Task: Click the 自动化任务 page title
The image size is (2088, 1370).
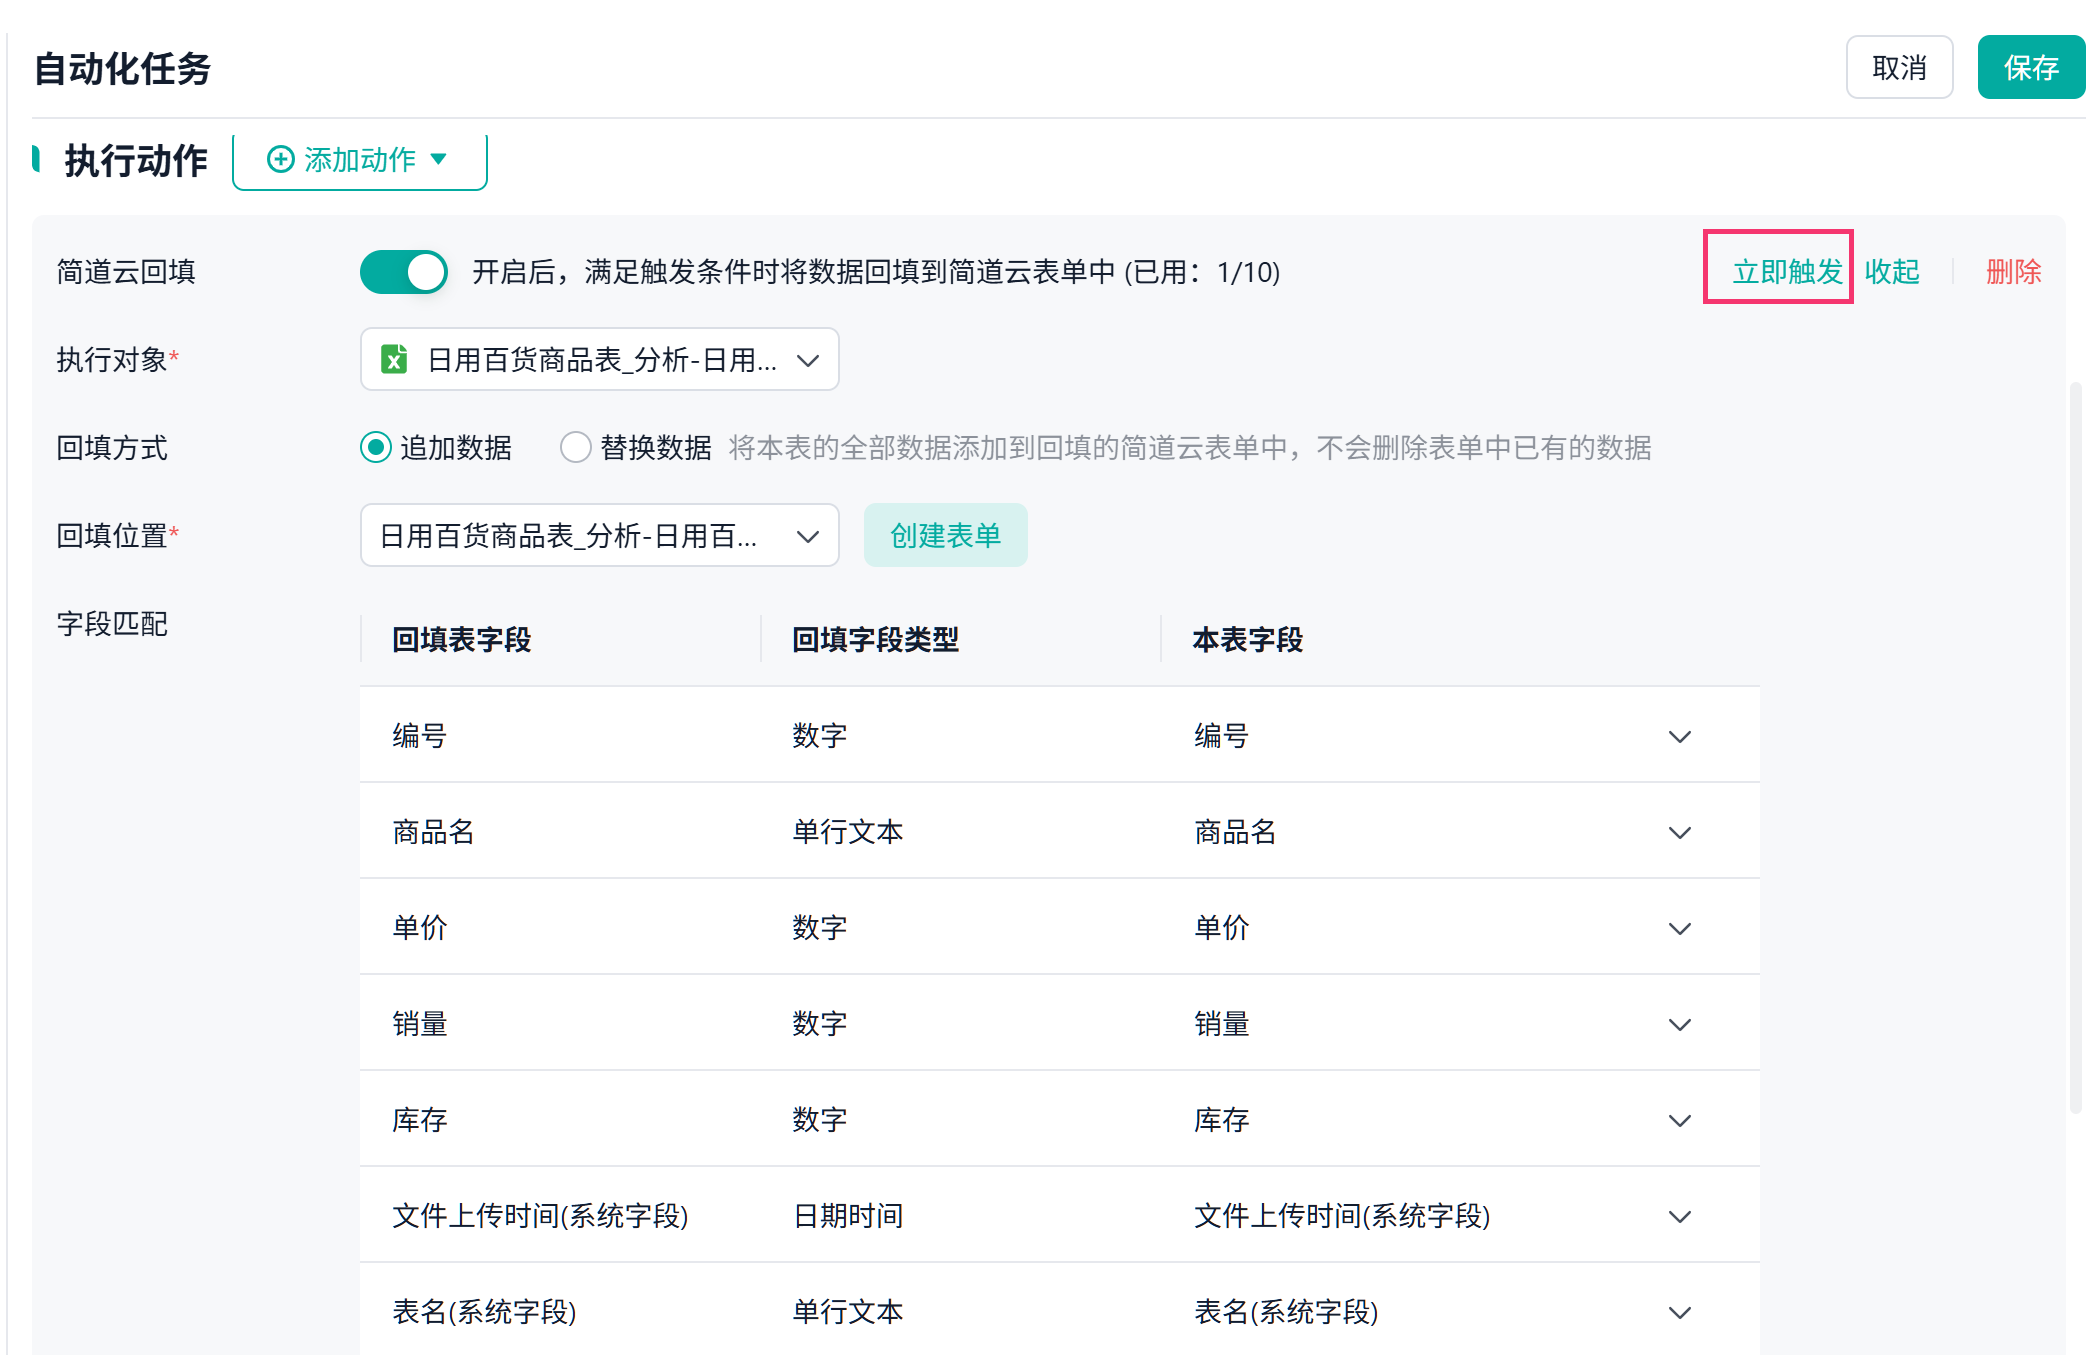Action: (x=122, y=68)
